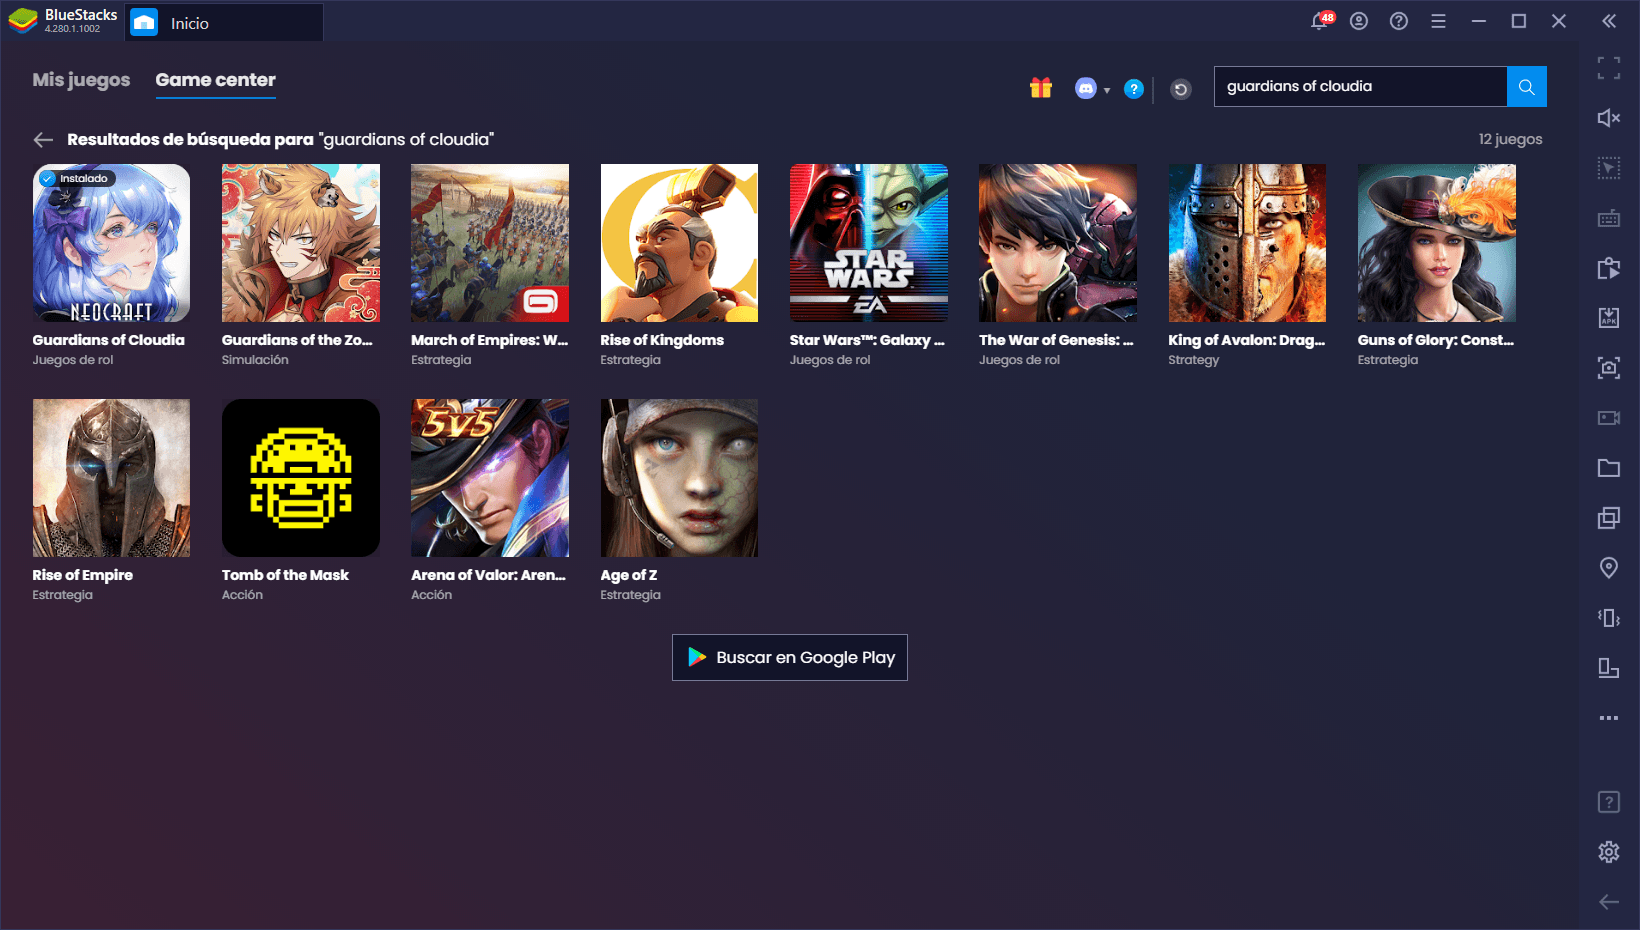Viewport: 1640px width, 930px height.
Task: Open King of Avalon thumbnail
Action: (1247, 243)
